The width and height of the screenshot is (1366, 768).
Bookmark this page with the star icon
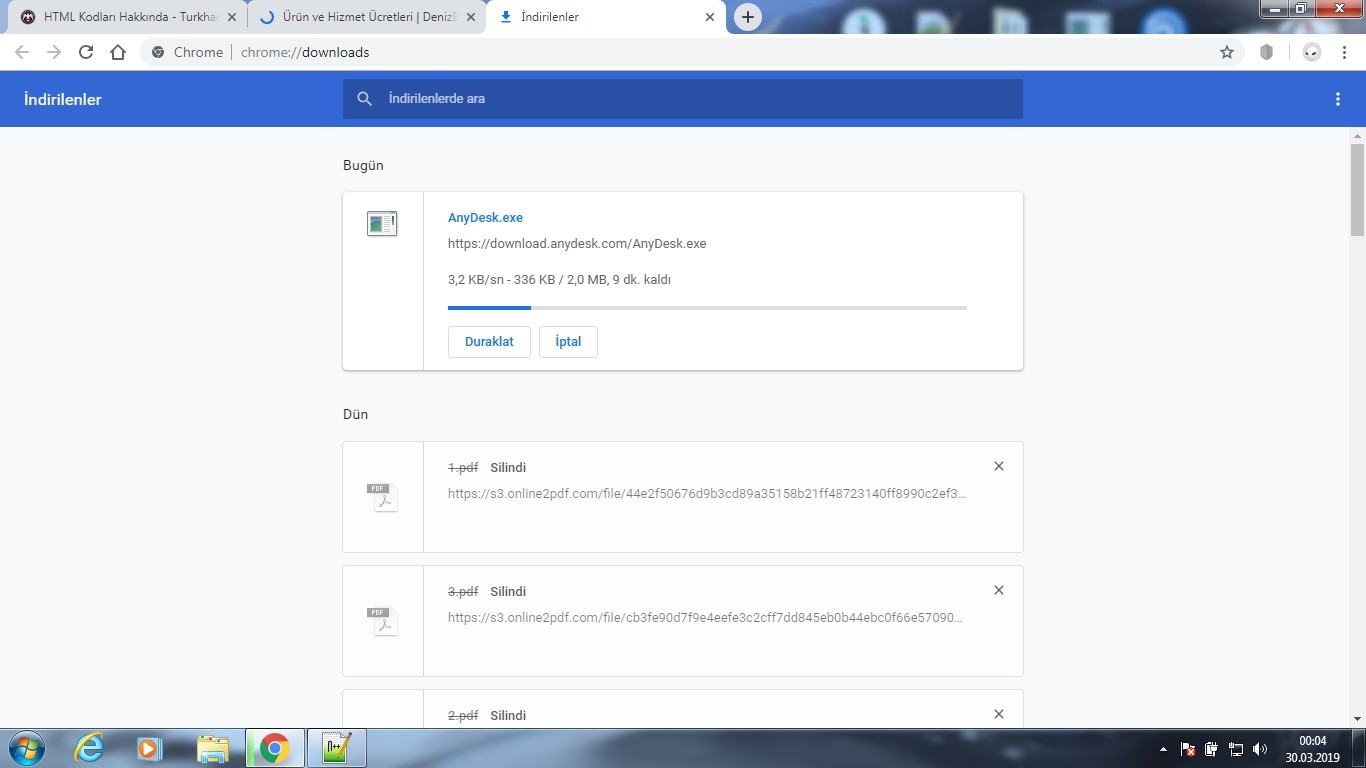coord(1227,52)
